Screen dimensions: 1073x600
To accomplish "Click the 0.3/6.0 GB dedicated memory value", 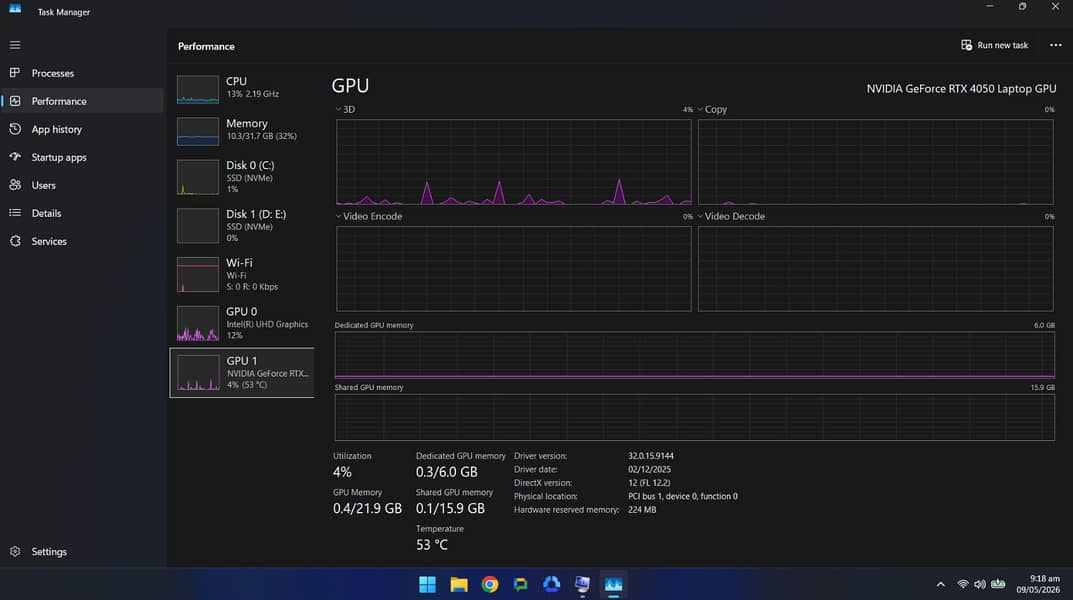I will (446, 472).
